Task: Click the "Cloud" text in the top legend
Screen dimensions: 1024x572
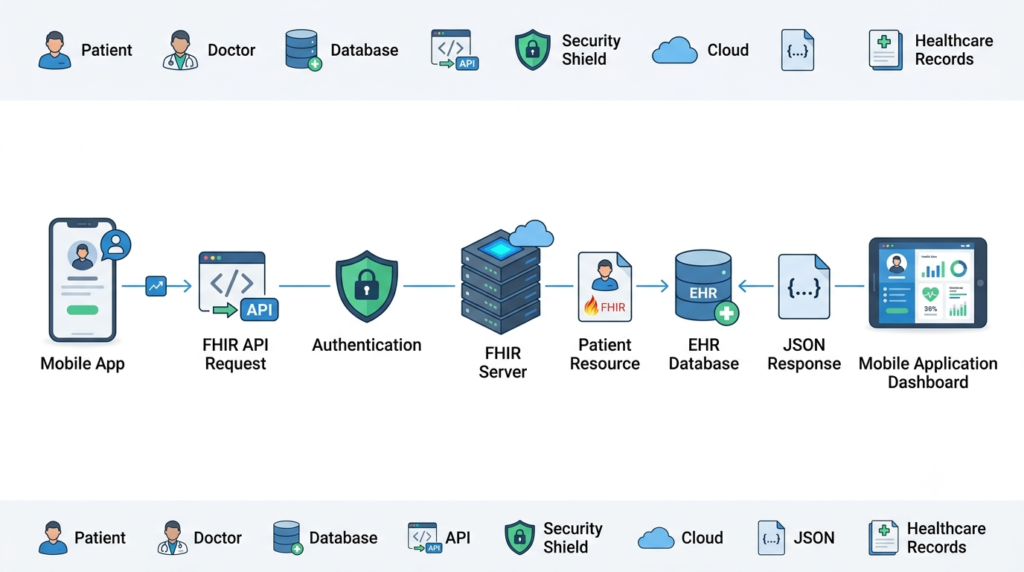Action: [x=728, y=50]
